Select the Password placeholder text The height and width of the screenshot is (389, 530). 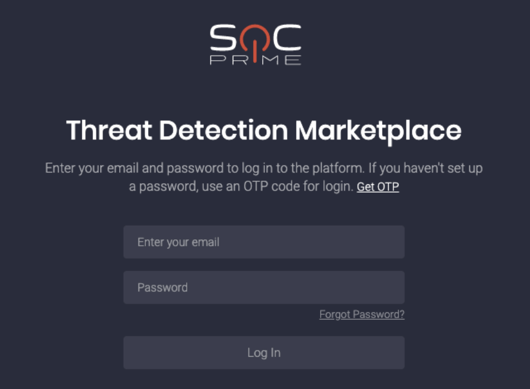click(162, 287)
